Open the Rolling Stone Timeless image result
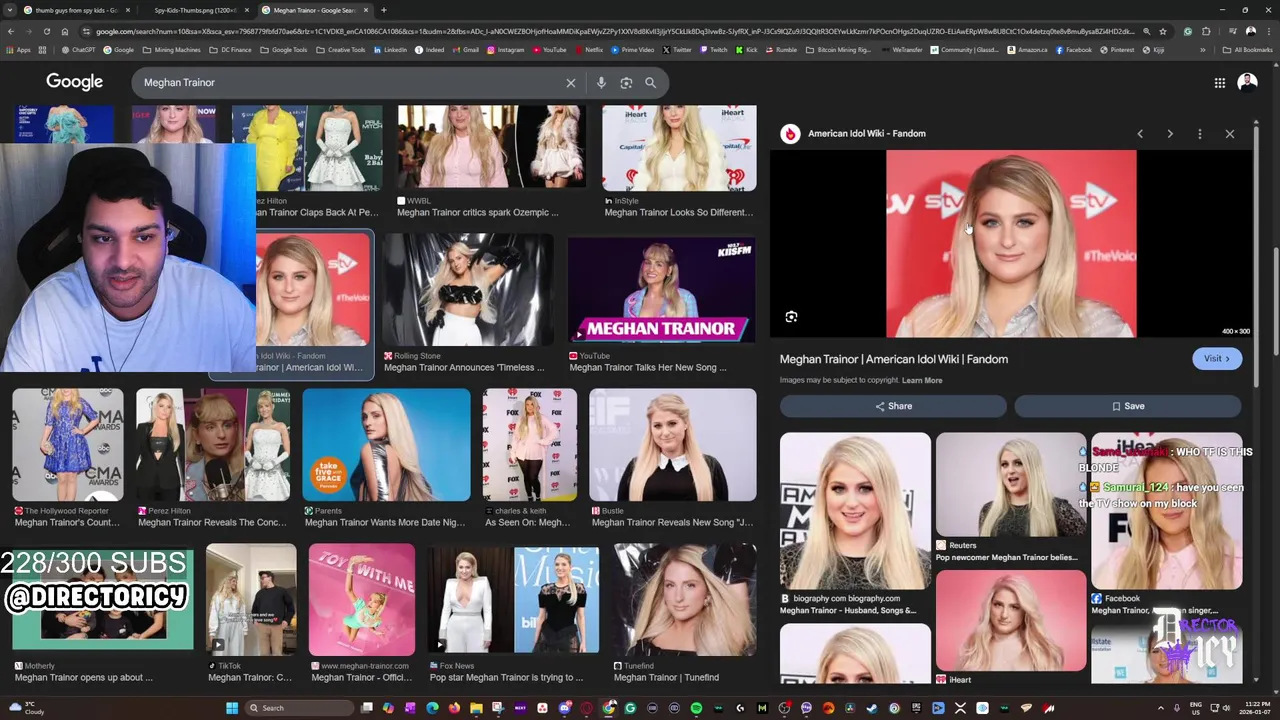The image size is (1280, 720). 467,290
